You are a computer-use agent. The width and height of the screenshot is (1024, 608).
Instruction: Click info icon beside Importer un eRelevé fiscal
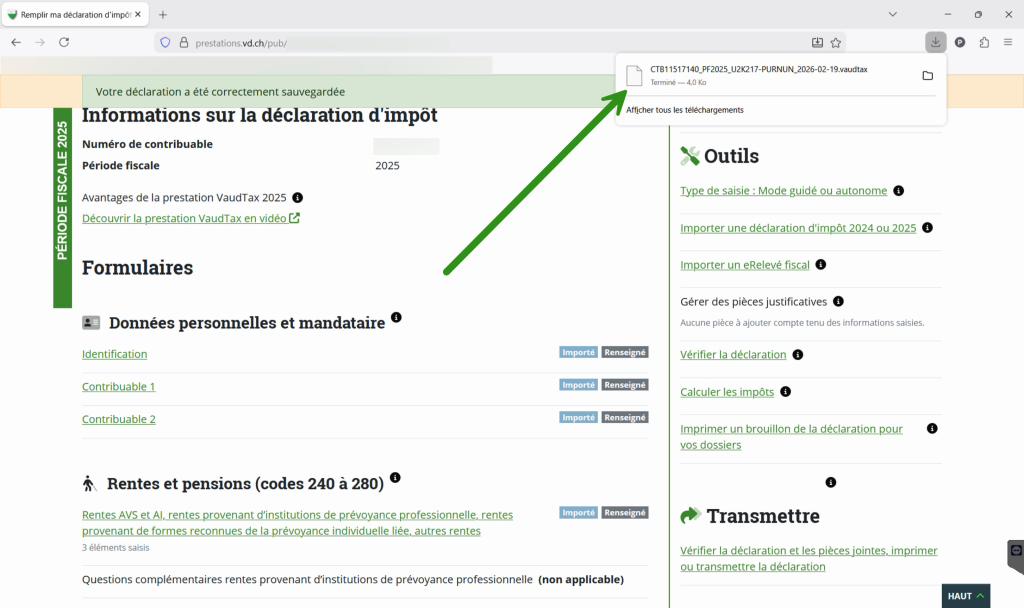pyautogui.click(x=820, y=265)
